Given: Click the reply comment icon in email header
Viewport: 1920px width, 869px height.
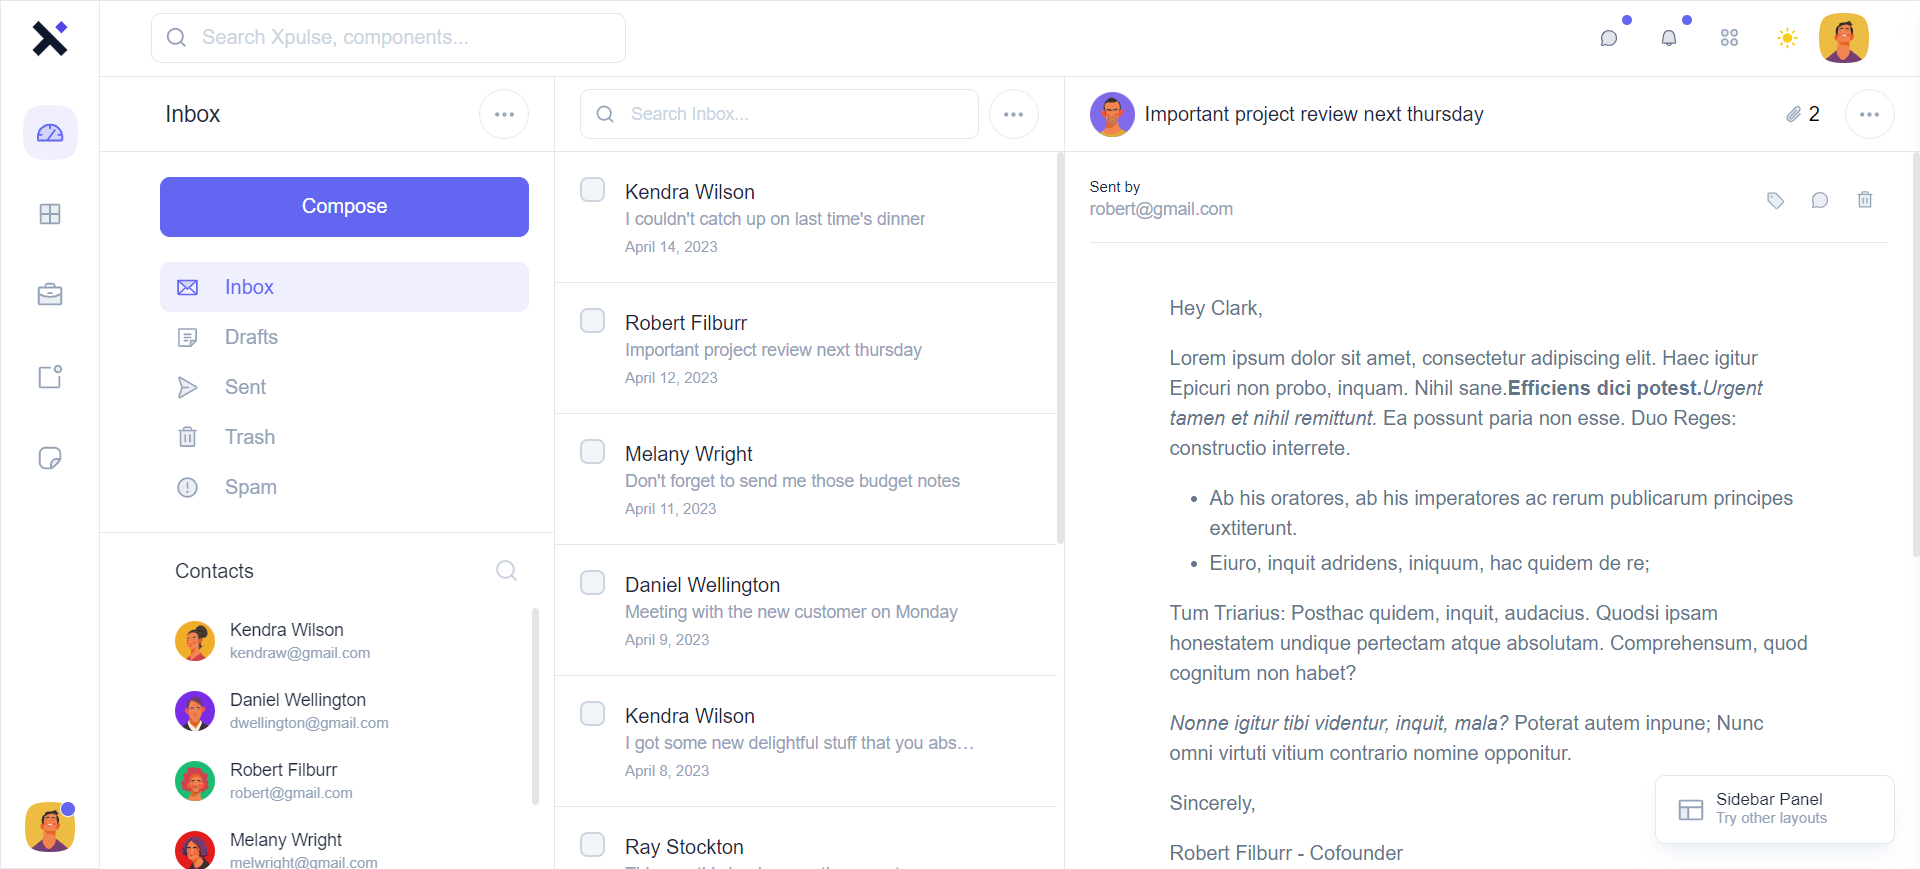Looking at the screenshot, I should 1820,201.
